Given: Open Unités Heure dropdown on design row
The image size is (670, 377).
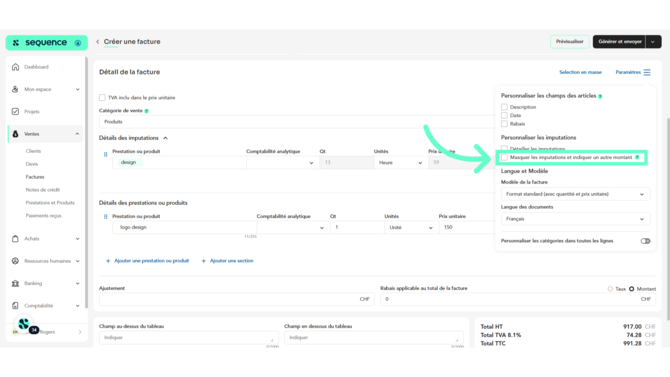Looking at the screenshot, I should [400, 162].
